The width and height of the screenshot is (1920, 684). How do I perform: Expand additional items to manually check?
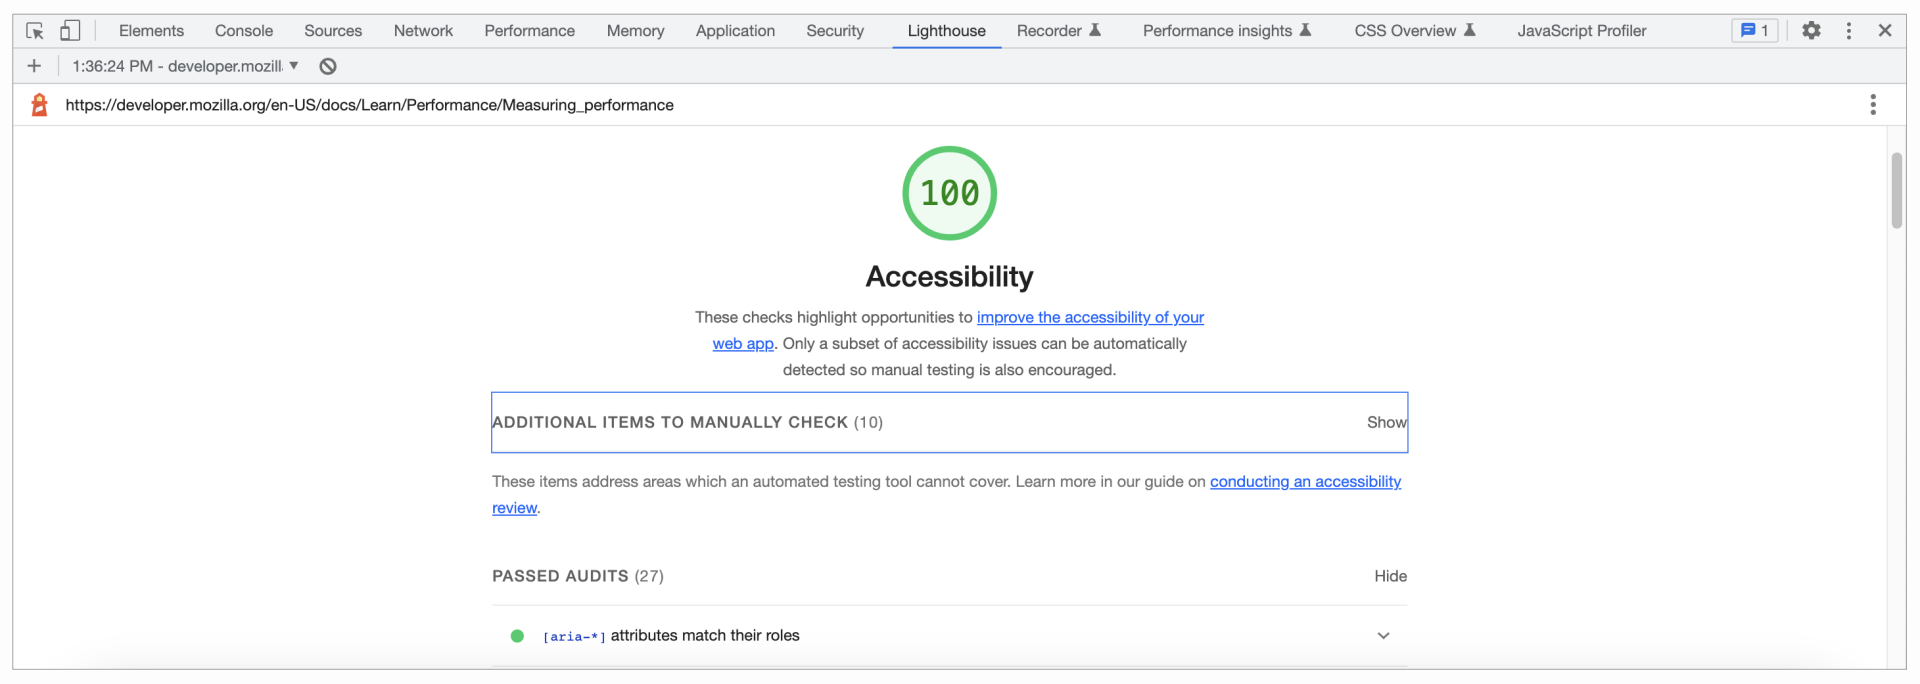point(1386,422)
